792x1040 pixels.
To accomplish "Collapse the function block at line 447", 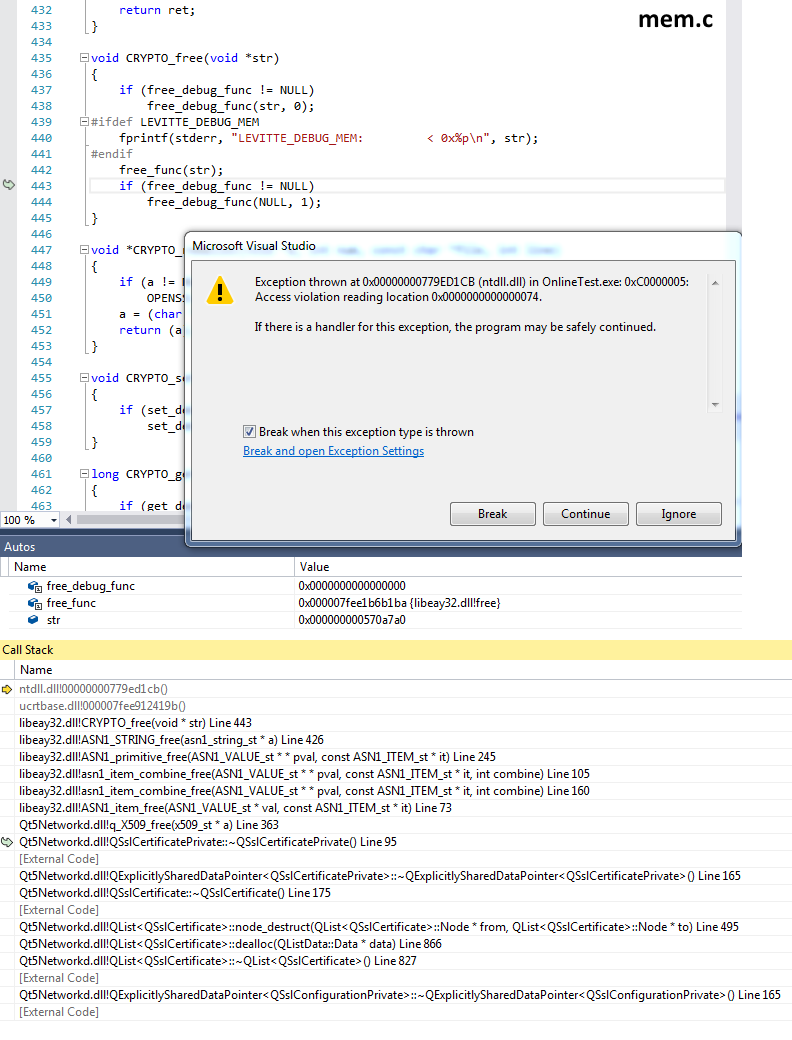I will click(x=84, y=249).
